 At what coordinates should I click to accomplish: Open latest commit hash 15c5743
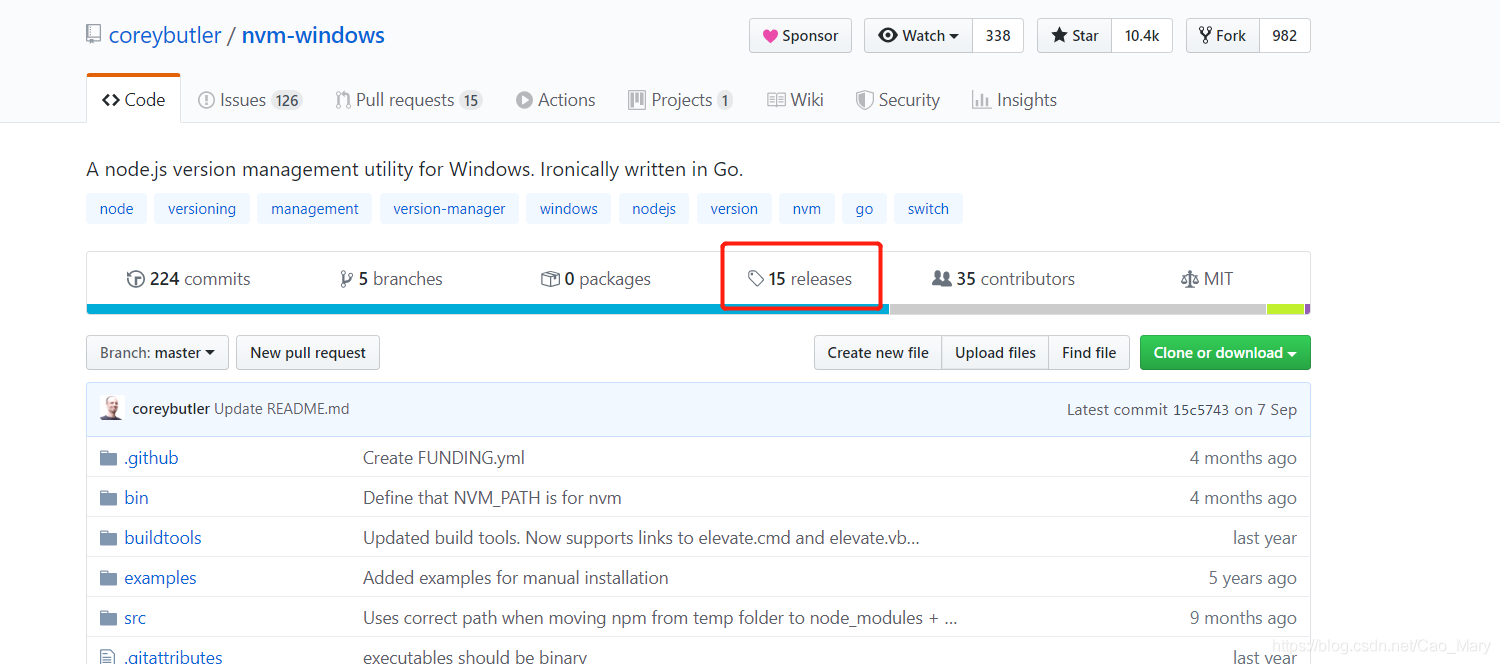click(1201, 409)
